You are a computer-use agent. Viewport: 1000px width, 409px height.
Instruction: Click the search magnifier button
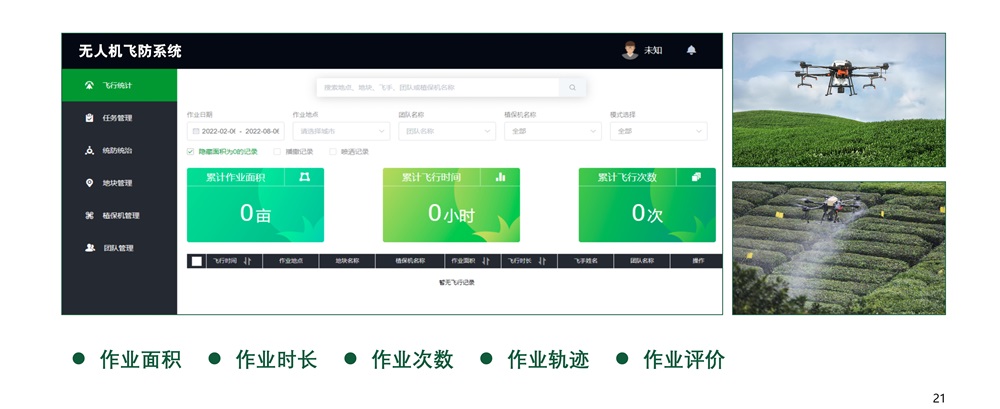point(572,88)
